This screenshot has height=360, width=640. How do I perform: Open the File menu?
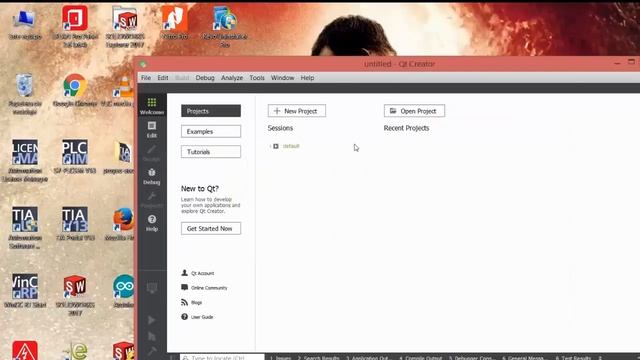[x=146, y=78]
